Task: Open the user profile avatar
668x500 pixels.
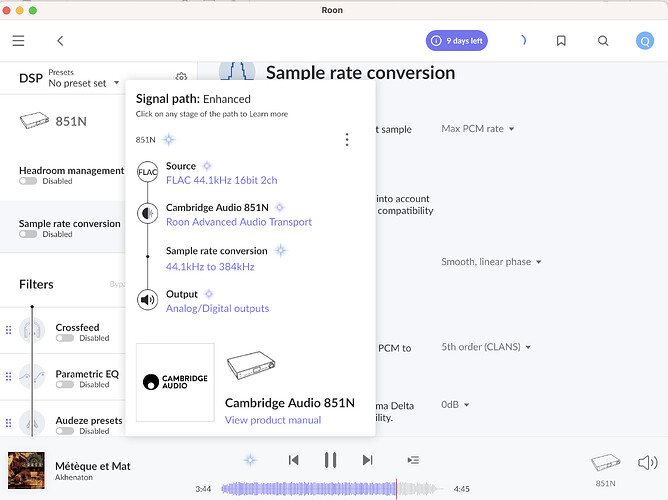Action: 645,41
